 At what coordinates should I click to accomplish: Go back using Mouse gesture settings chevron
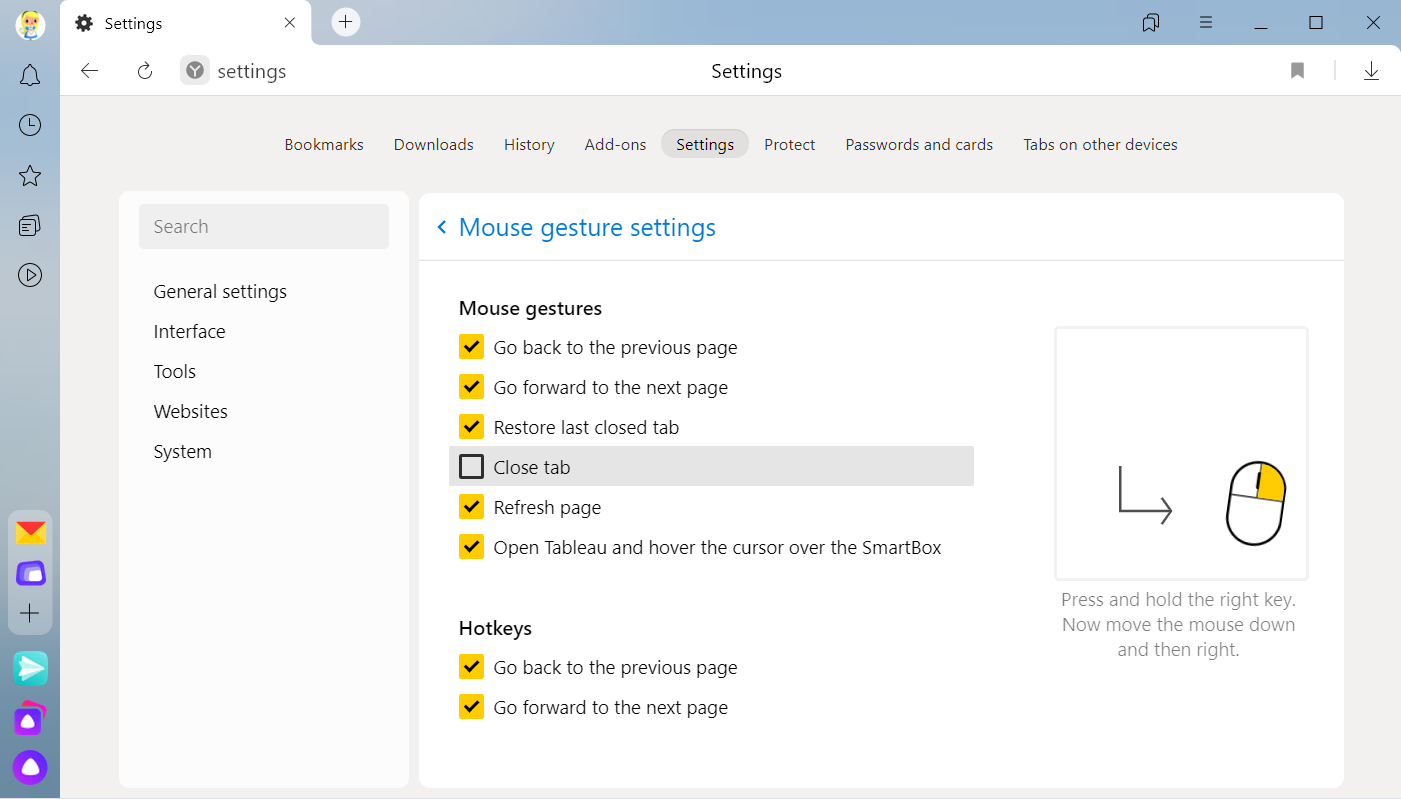point(442,228)
